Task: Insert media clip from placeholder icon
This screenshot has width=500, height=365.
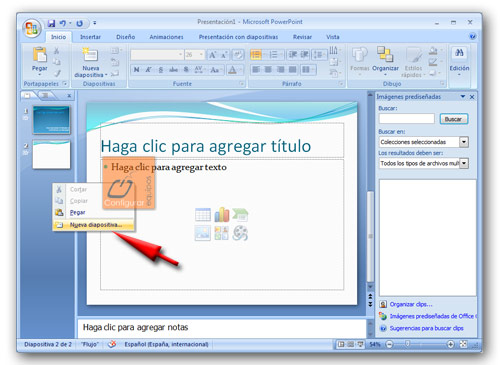Action: pos(240,233)
